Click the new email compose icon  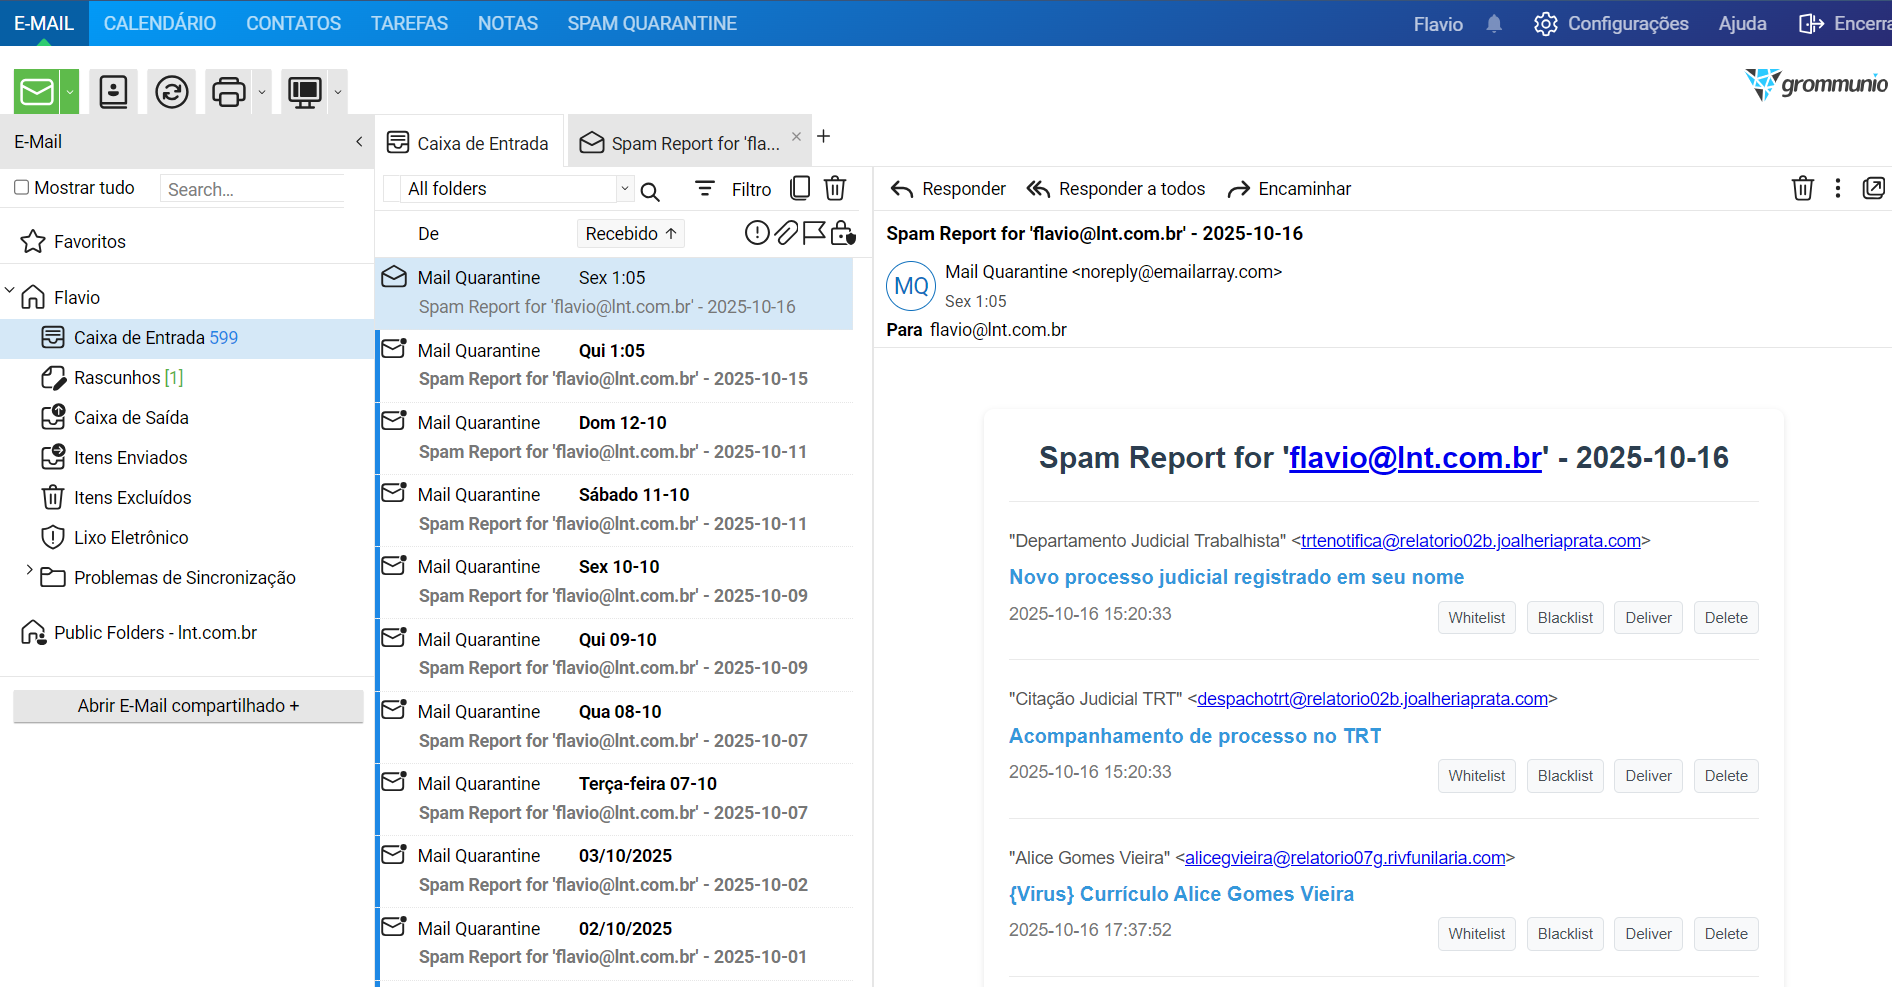click(37, 92)
